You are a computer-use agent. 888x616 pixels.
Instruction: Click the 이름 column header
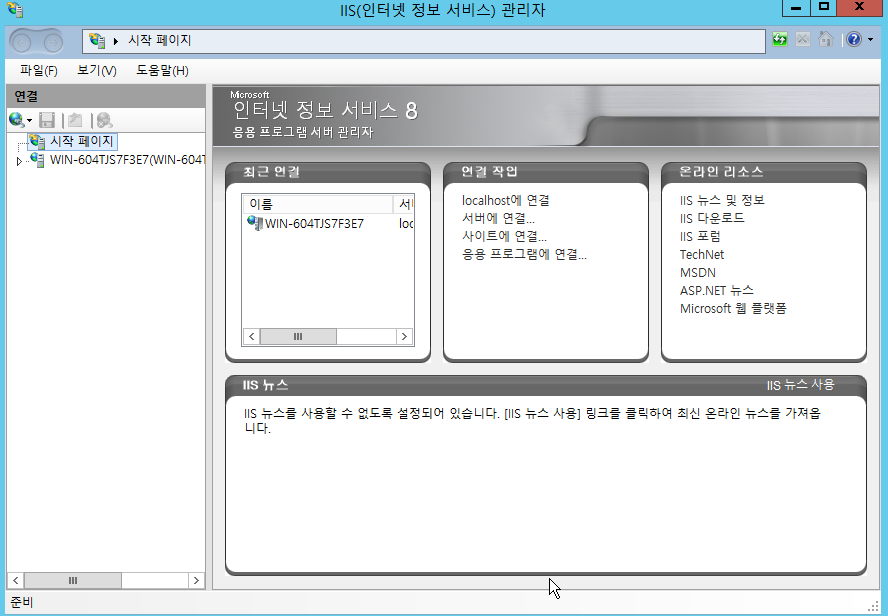(317, 204)
